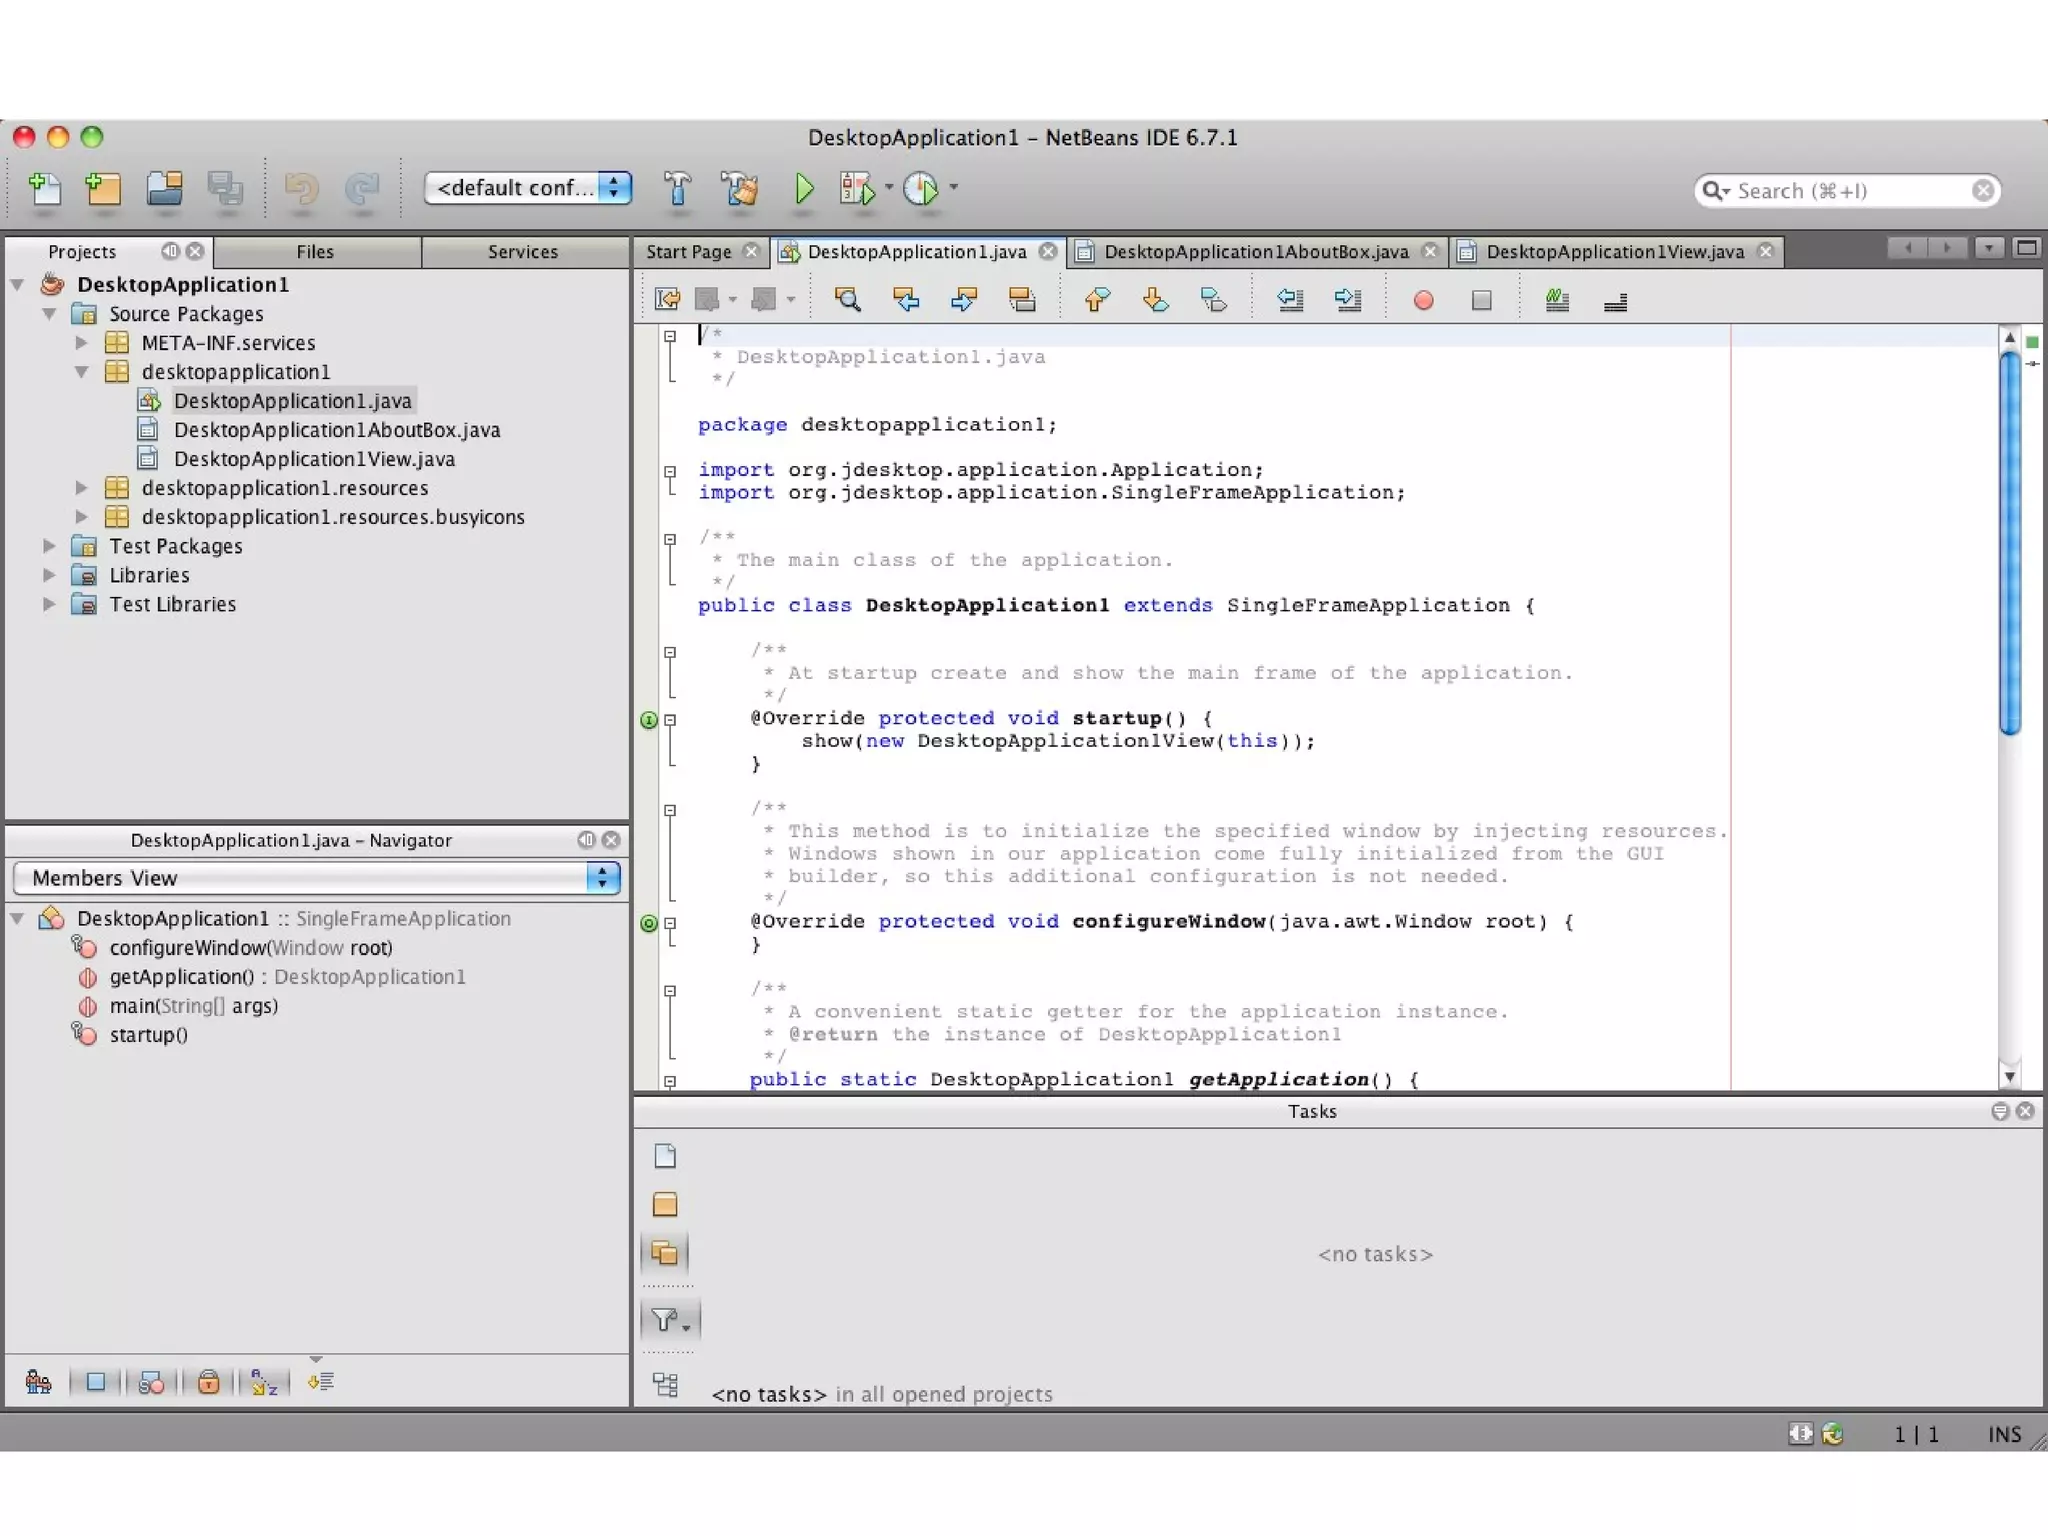The image size is (2048, 1536).
Task: Expand the Test Libraries node
Action: (49, 604)
